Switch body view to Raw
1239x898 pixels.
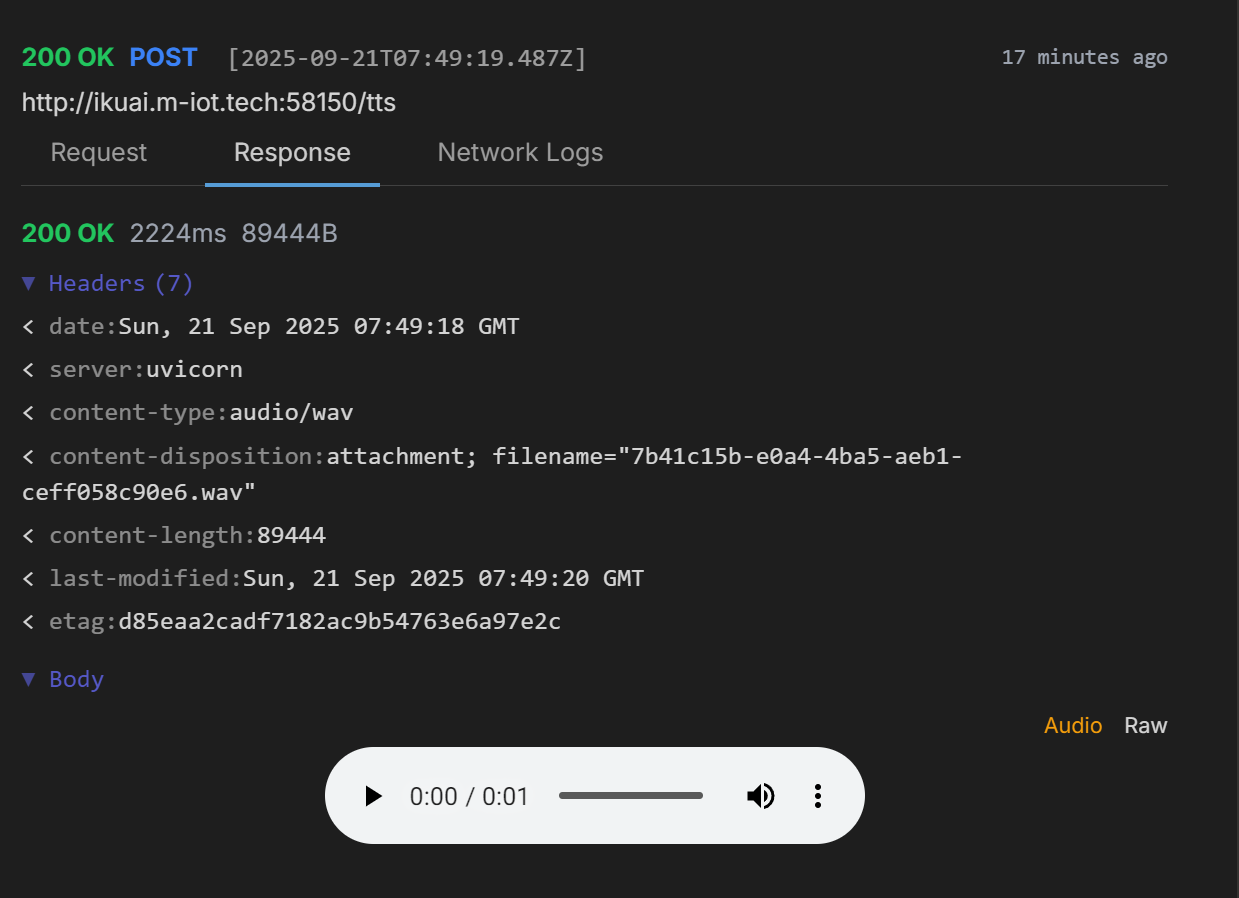pos(1145,725)
